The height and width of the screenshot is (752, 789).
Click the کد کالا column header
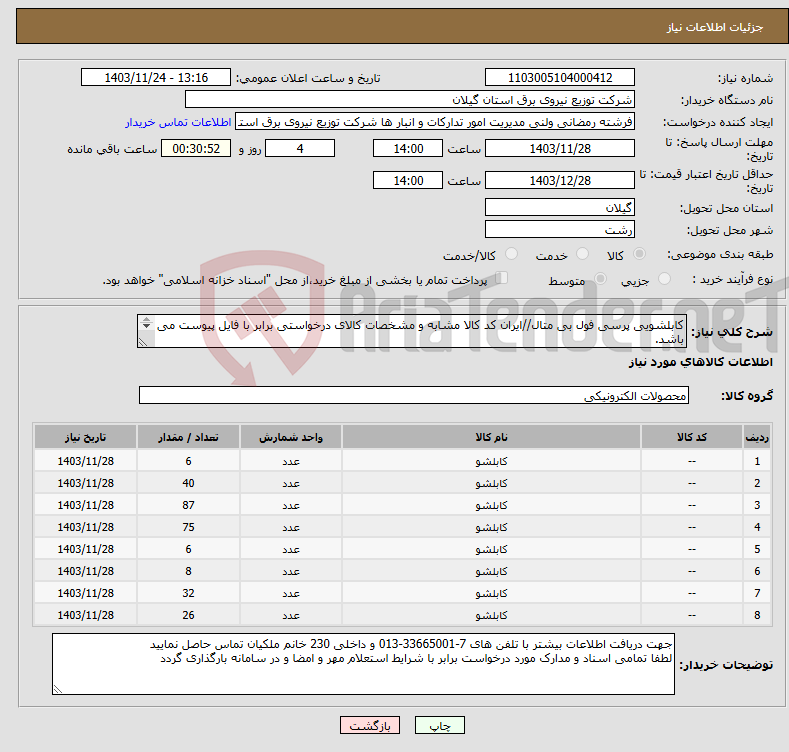tap(691, 437)
